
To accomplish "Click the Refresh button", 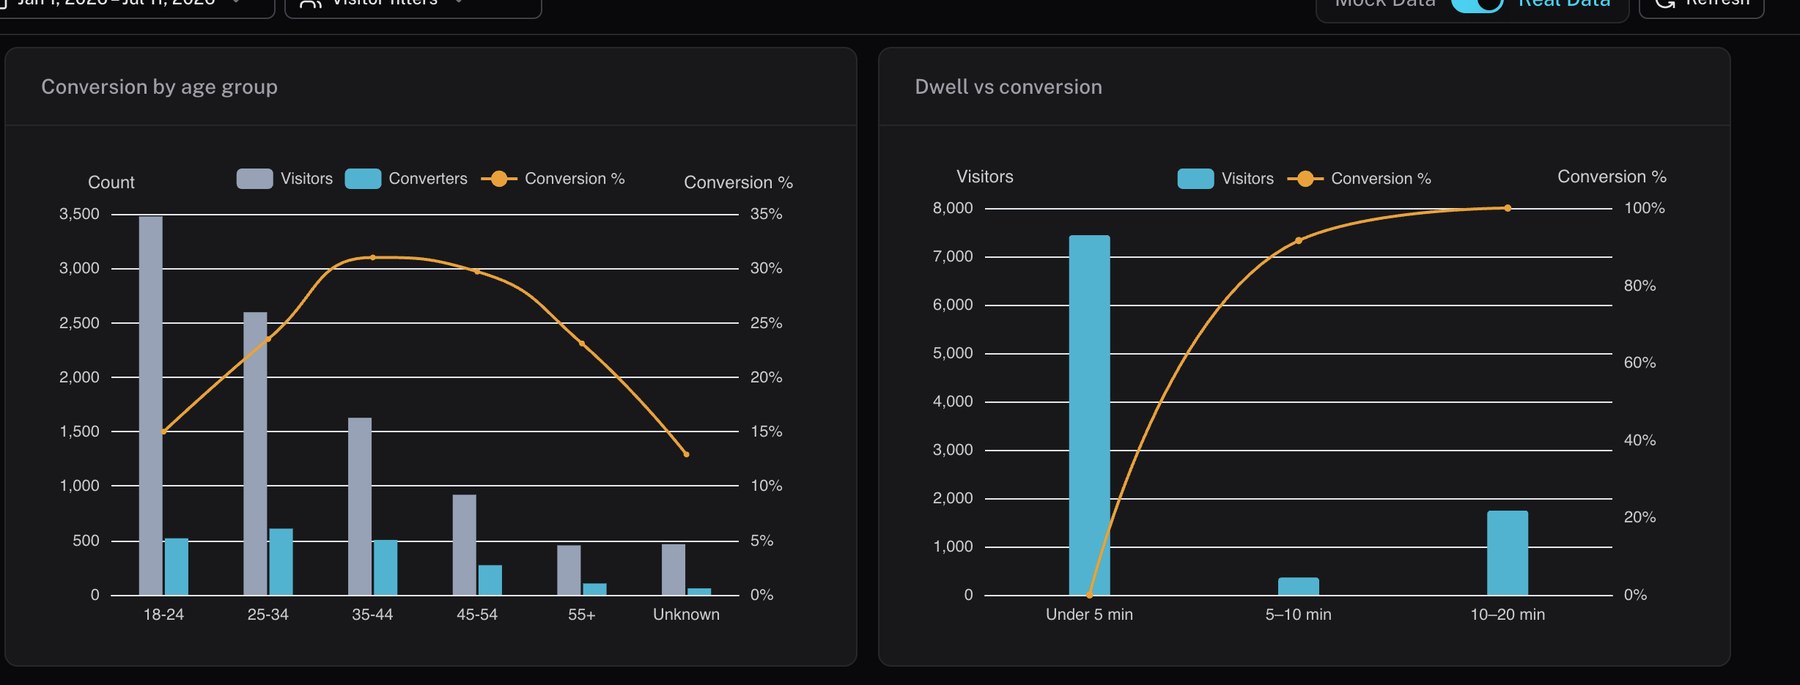I will [x=1701, y=5].
